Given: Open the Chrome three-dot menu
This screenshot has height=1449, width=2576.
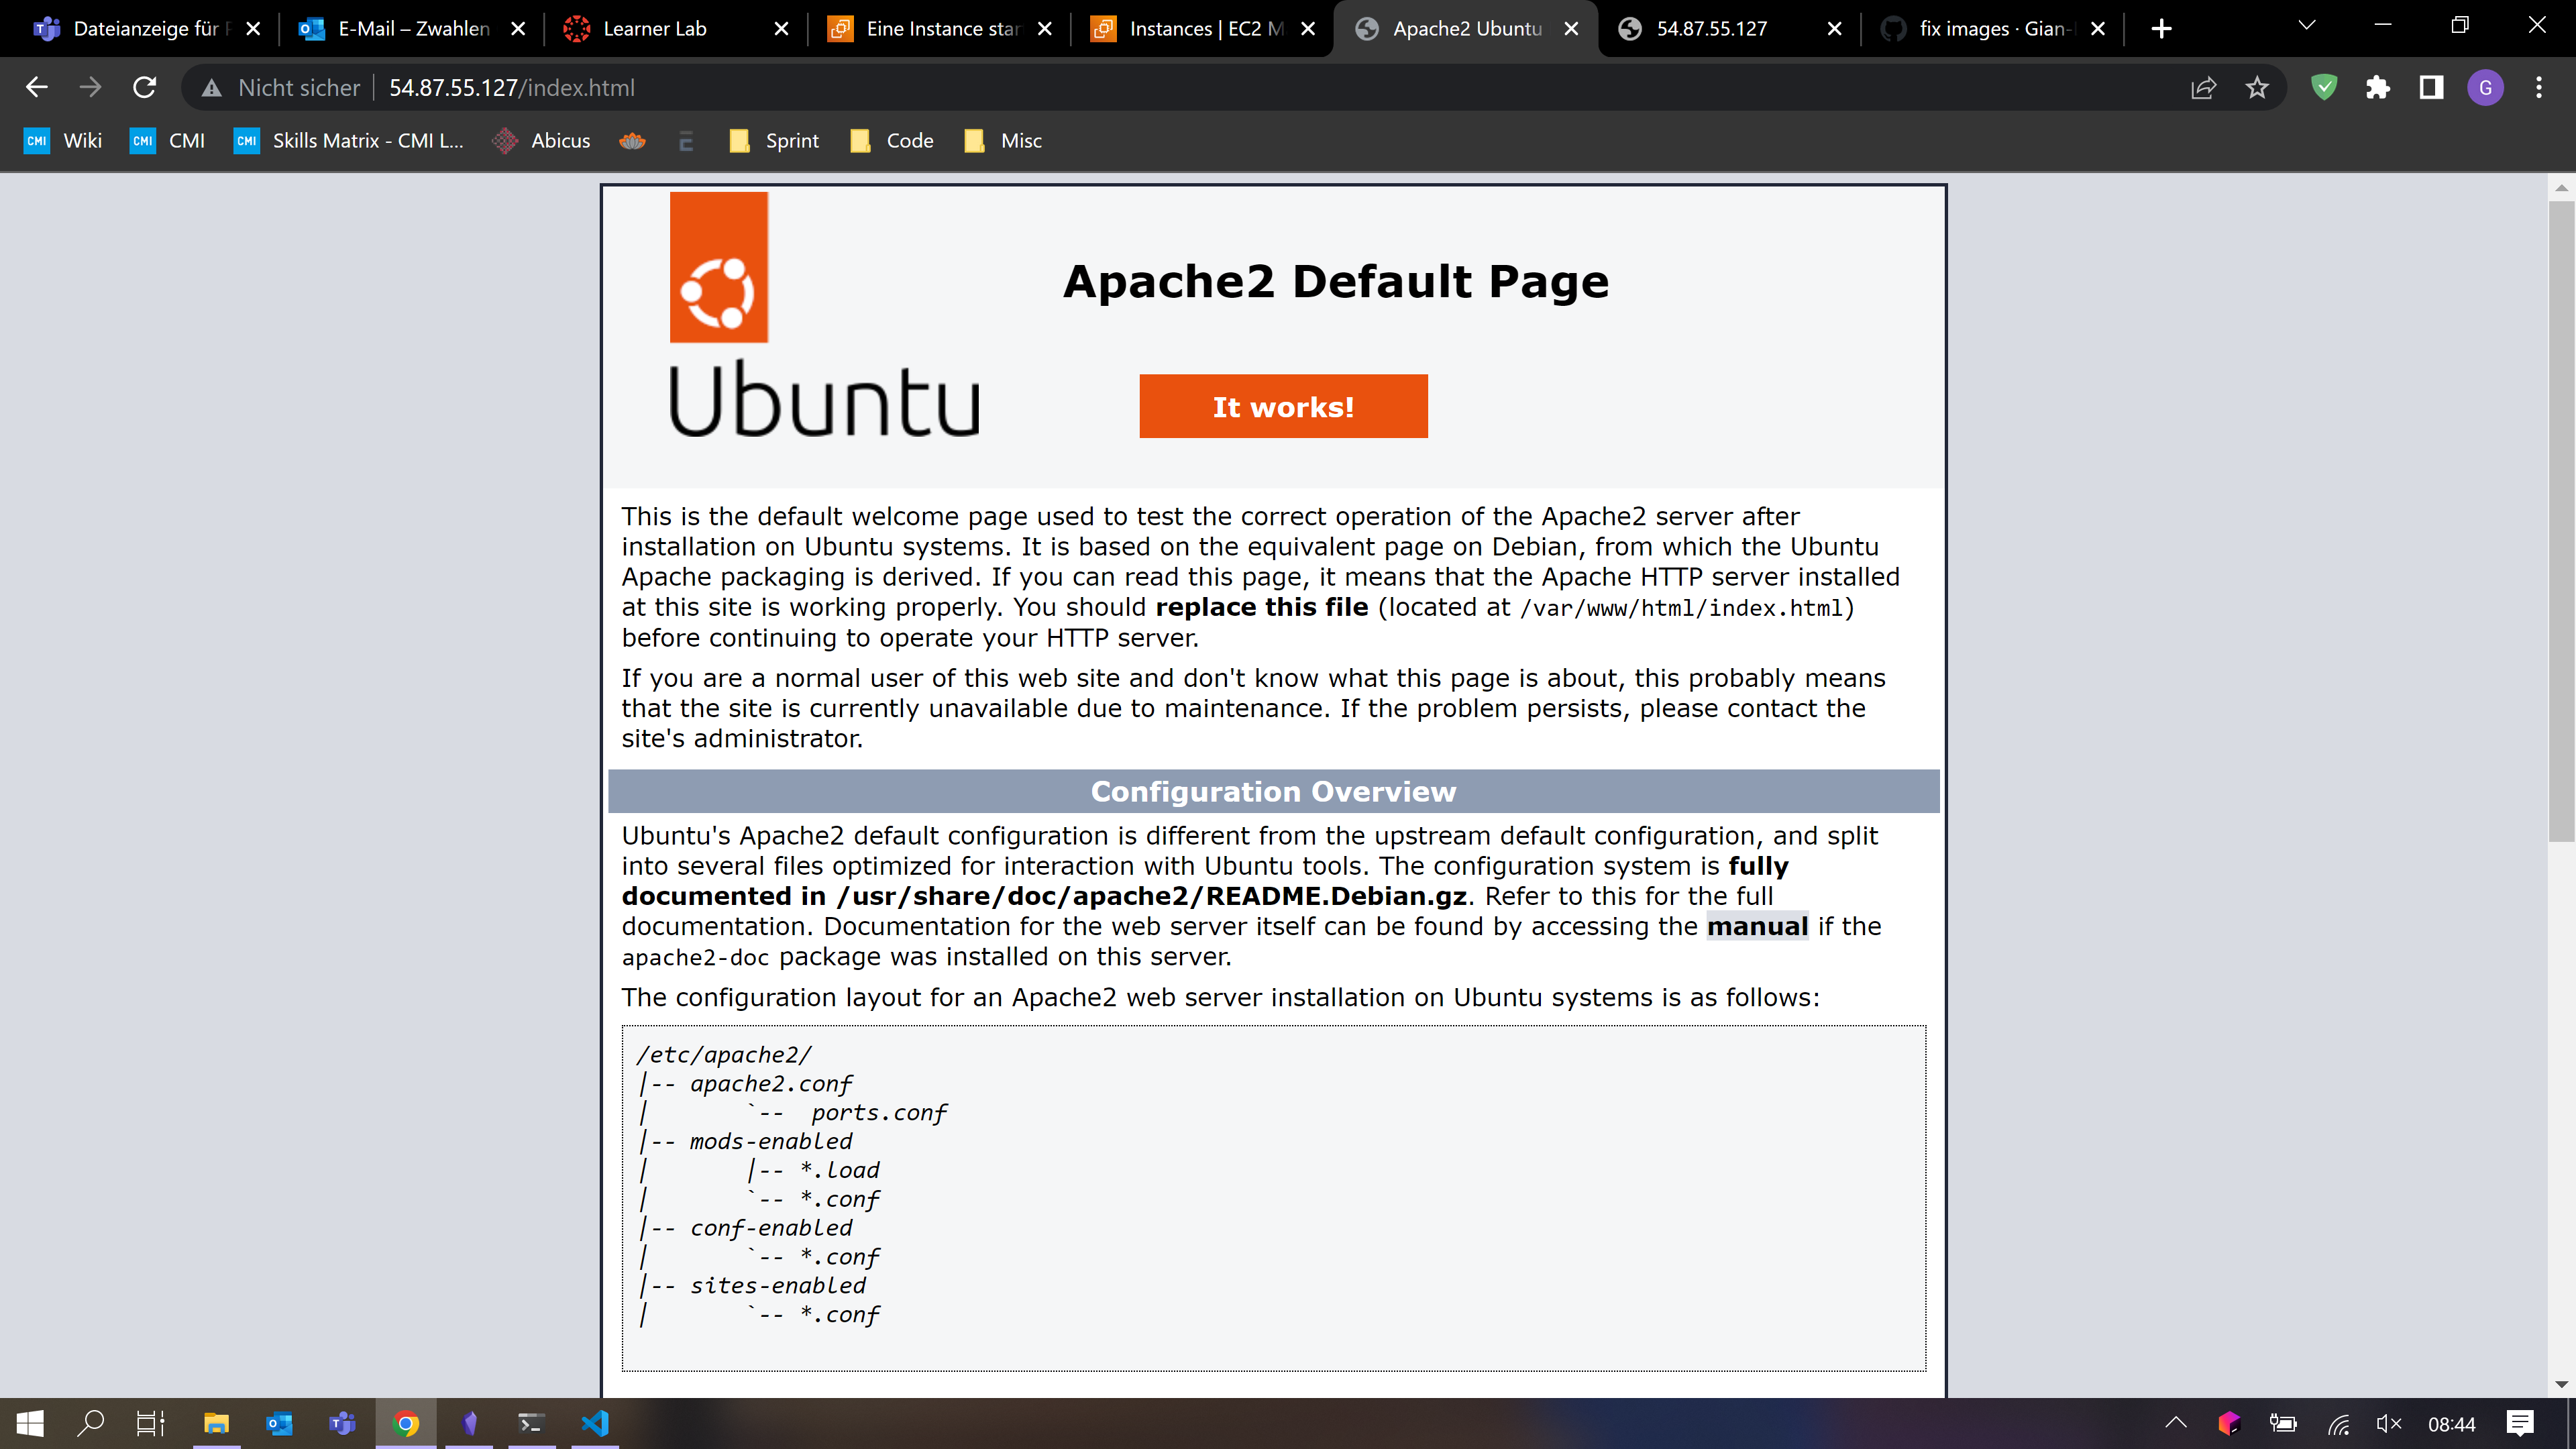Looking at the screenshot, I should pyautogui.click(x=2538, y=88).
